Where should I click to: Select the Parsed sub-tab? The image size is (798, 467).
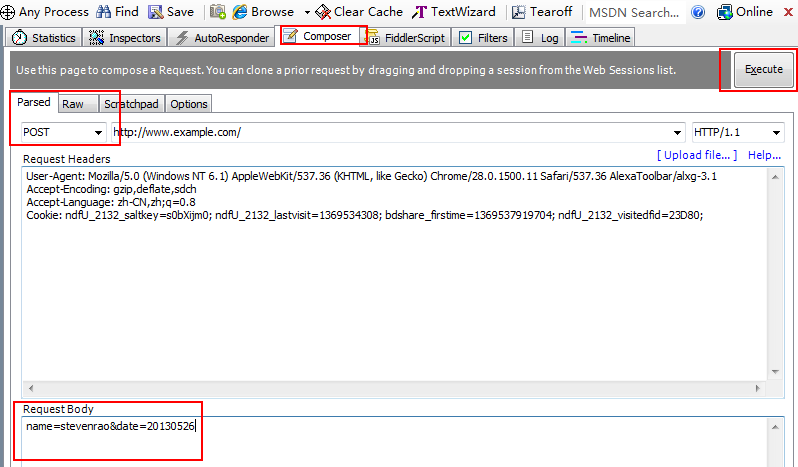coord(34,102)
